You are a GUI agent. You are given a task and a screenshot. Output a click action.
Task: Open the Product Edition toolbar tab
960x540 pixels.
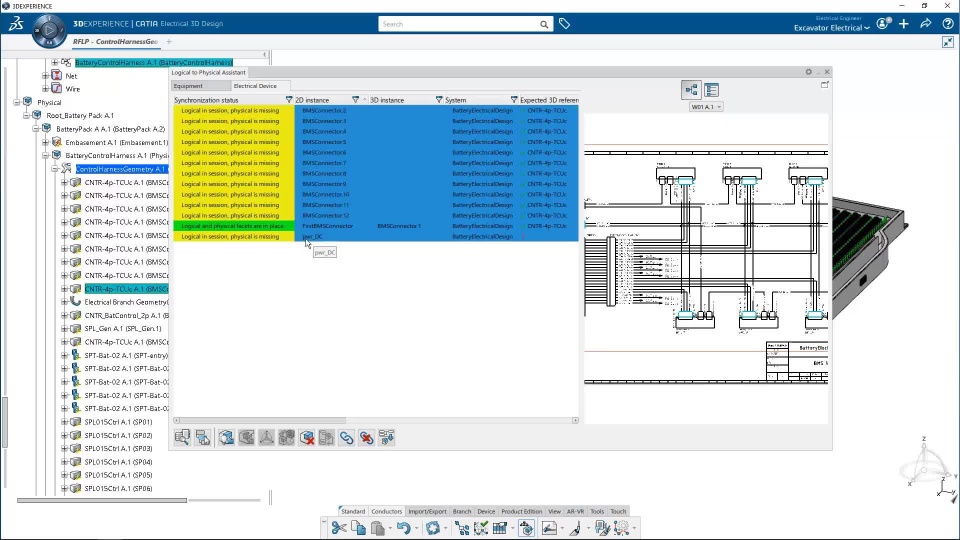(522, 511)
